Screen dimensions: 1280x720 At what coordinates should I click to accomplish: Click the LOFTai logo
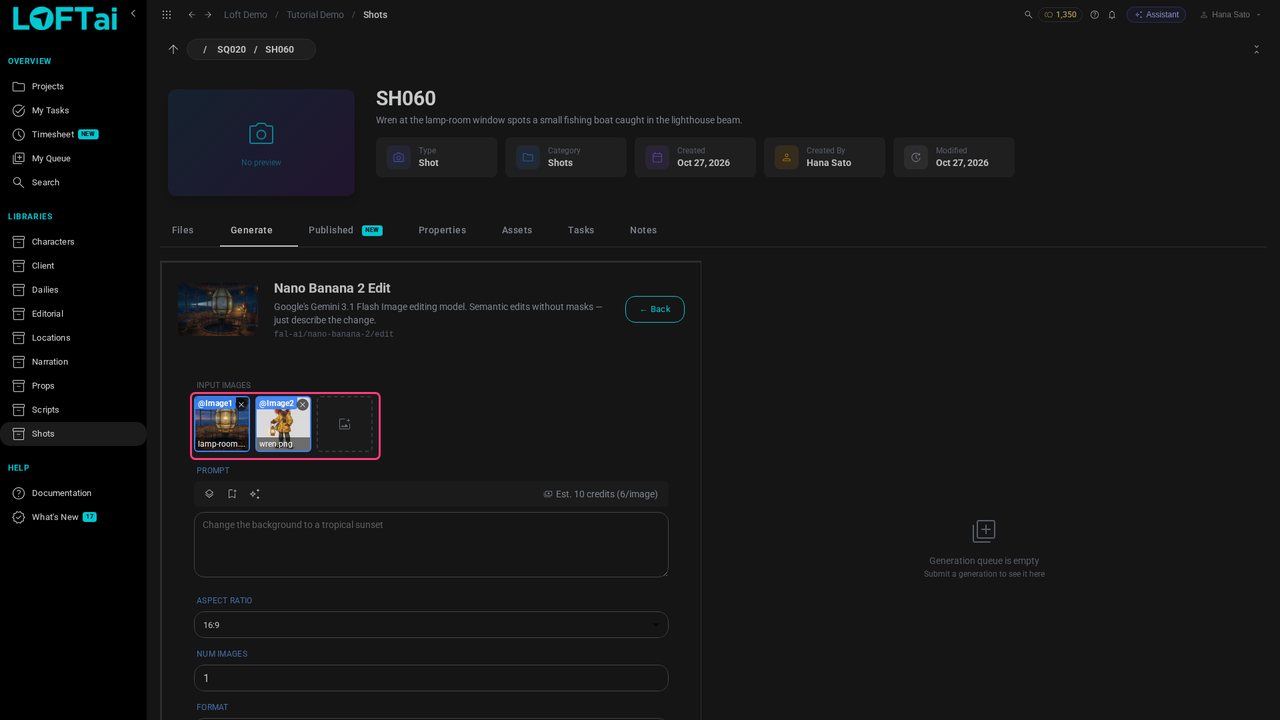[65, 18]
